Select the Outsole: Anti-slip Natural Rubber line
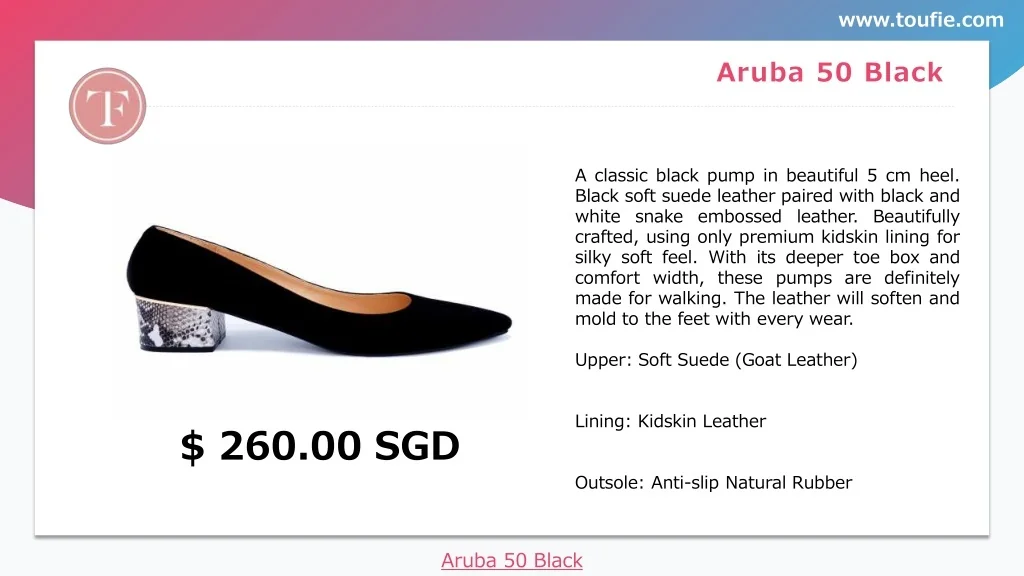1024x576 pixels. tap(713, 483)
